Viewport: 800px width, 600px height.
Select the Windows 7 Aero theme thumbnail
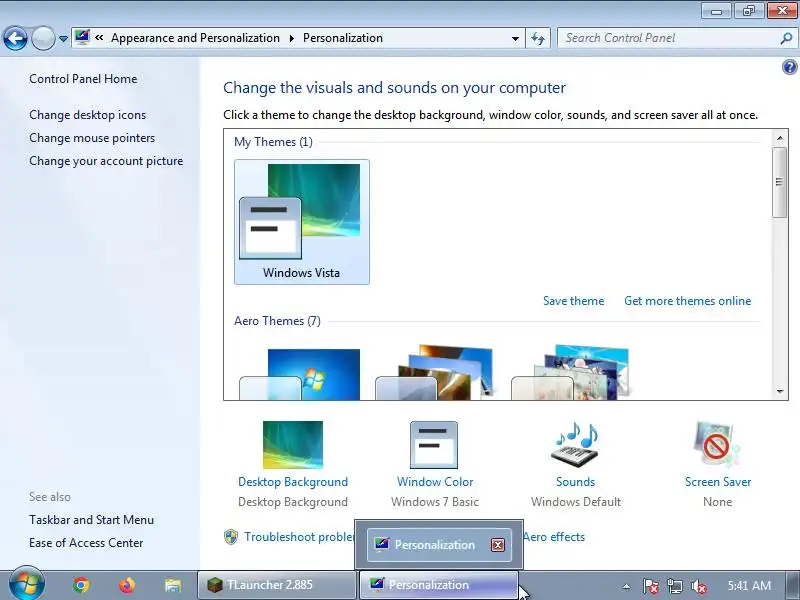click(x=300, y=374)
